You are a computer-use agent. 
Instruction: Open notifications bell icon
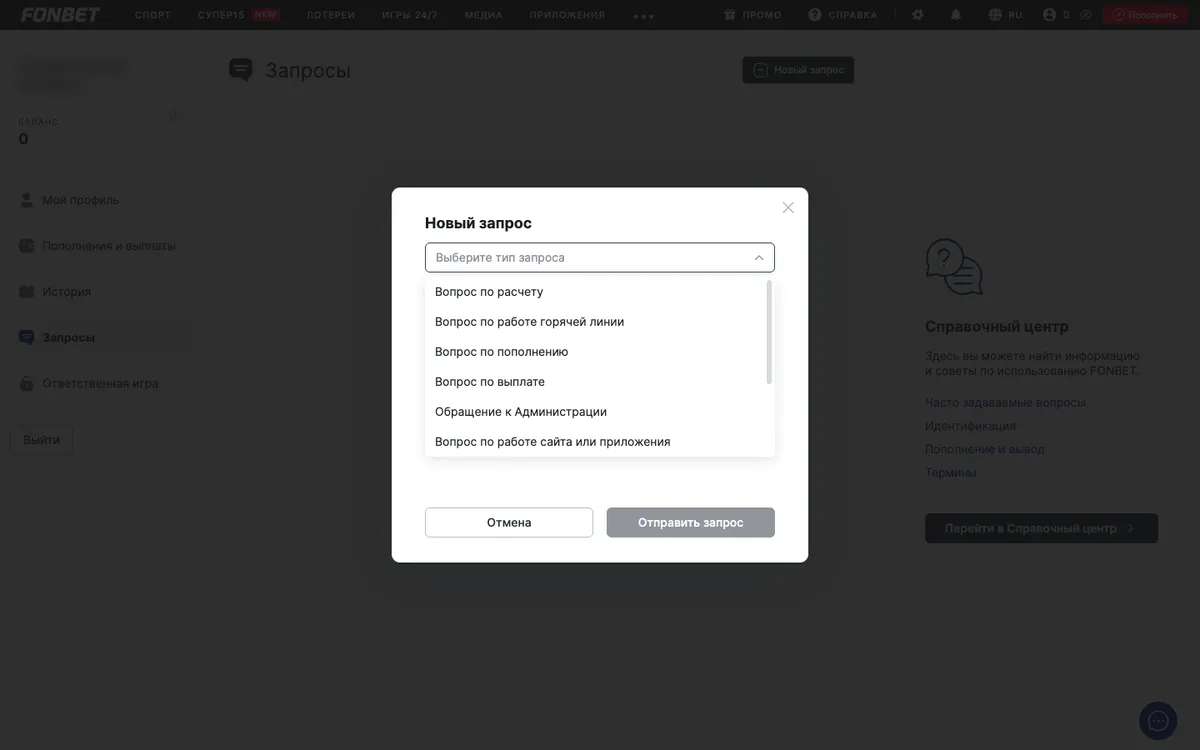[x=956, y=15]
